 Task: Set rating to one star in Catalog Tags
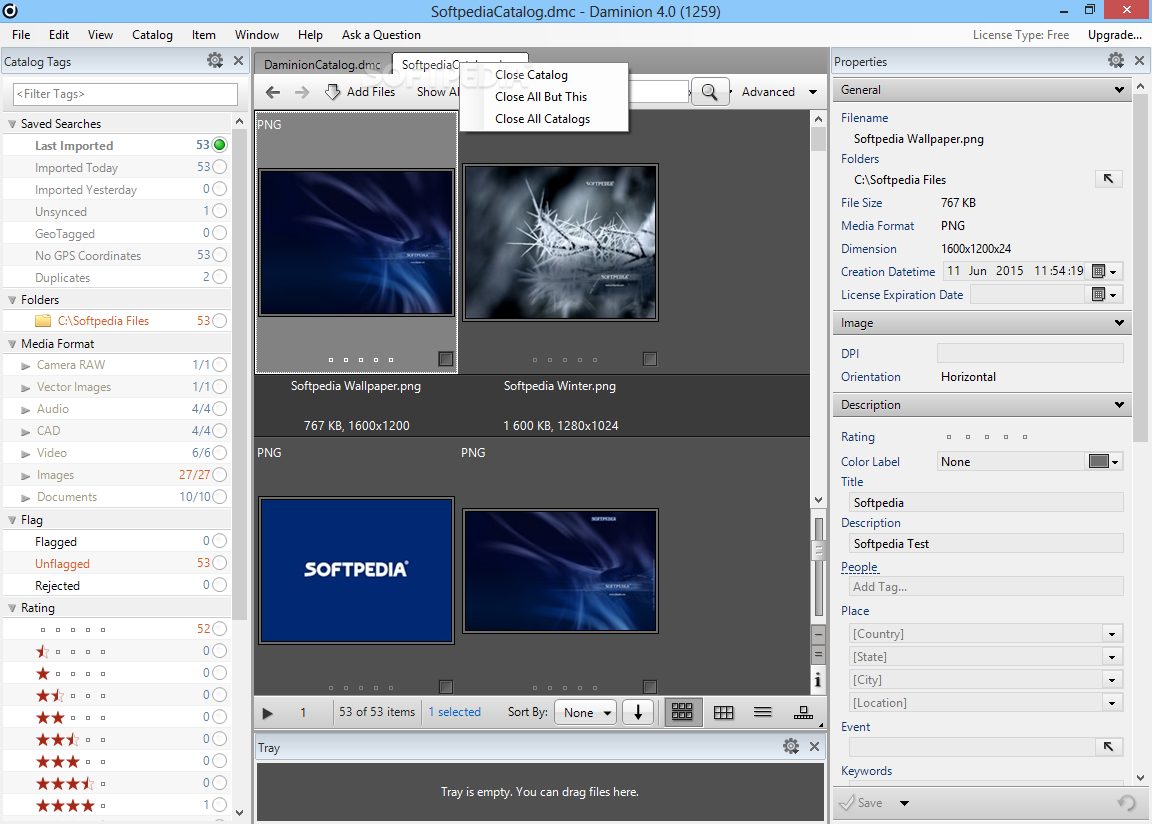pos(43,673)
